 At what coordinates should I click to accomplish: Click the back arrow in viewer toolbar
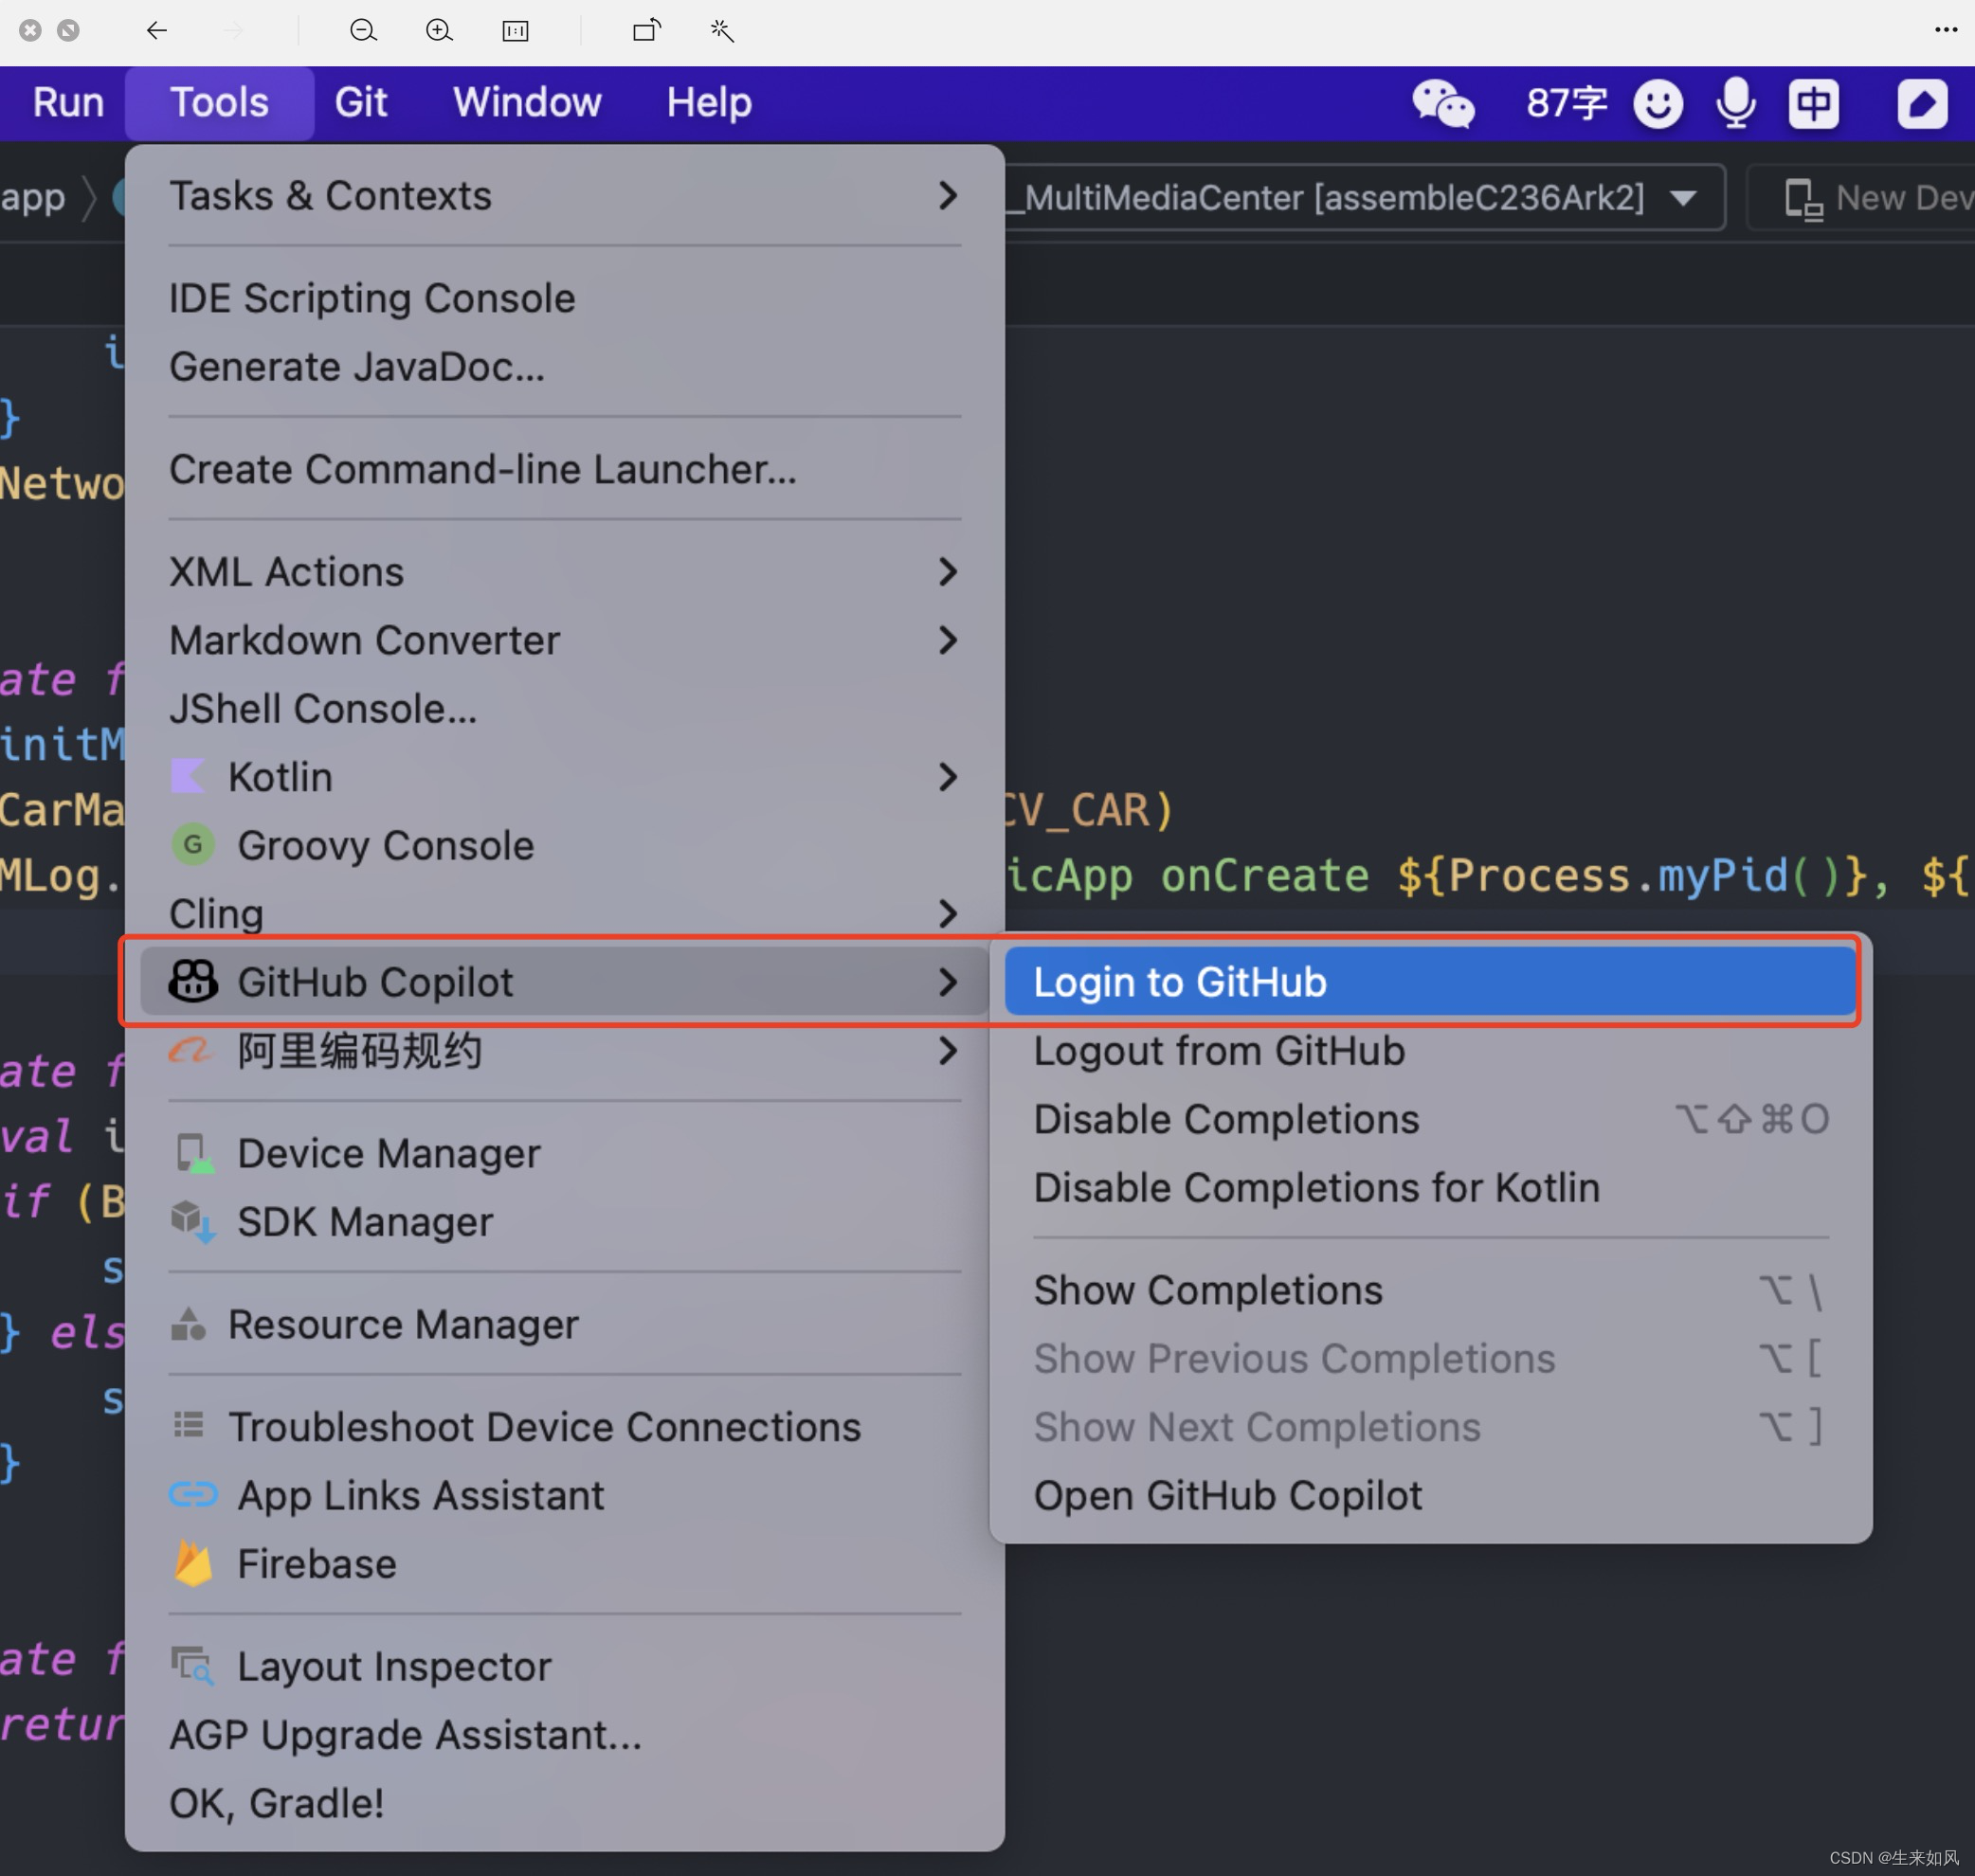[156, 31]
